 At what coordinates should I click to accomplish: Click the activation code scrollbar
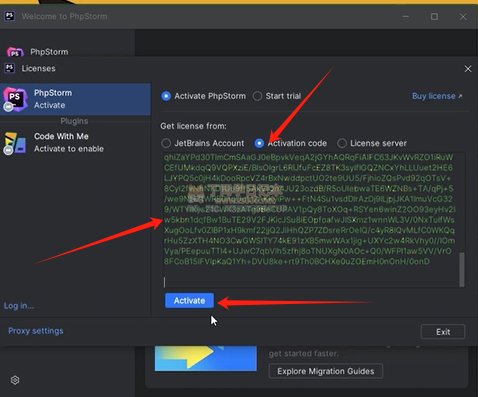(x=462, y=270)
